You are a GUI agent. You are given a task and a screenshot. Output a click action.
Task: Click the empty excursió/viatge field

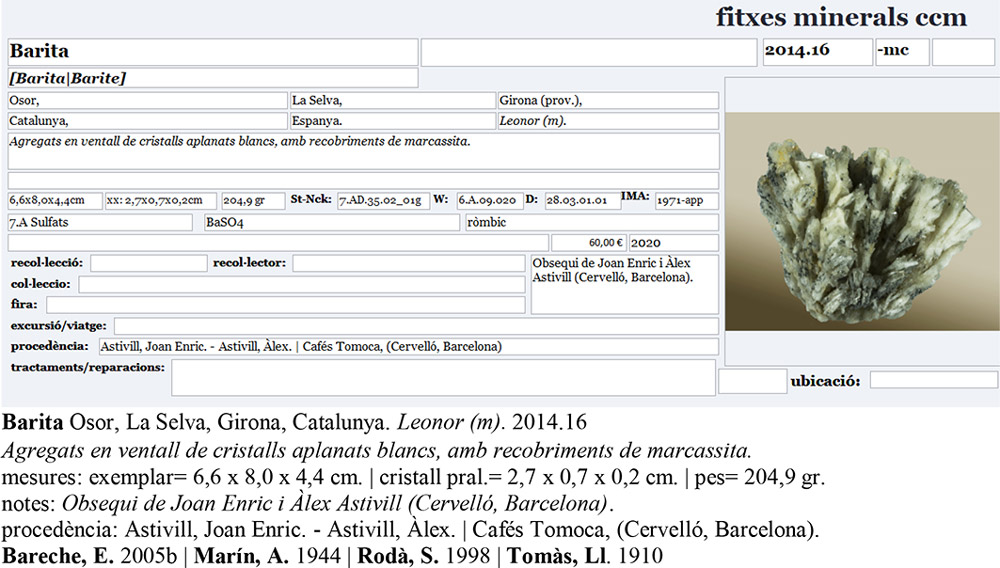click(416, 326)
